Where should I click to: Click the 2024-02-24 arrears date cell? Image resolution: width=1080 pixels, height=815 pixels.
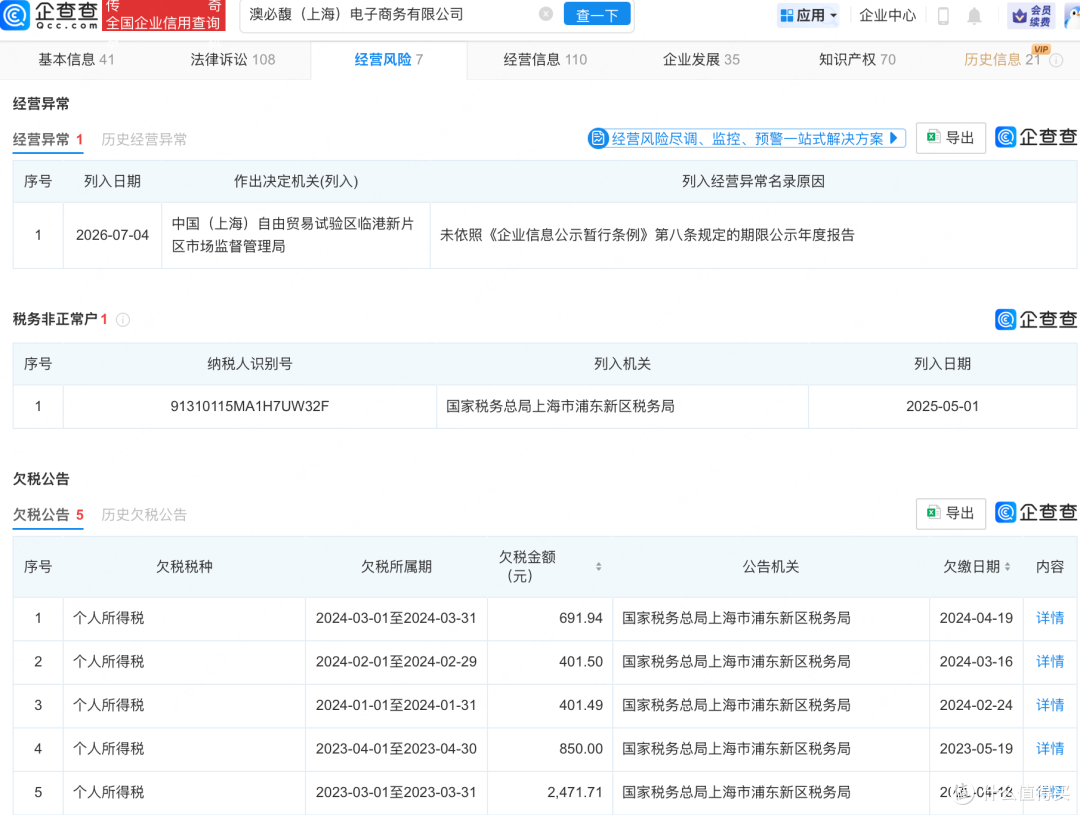(976, 705)
